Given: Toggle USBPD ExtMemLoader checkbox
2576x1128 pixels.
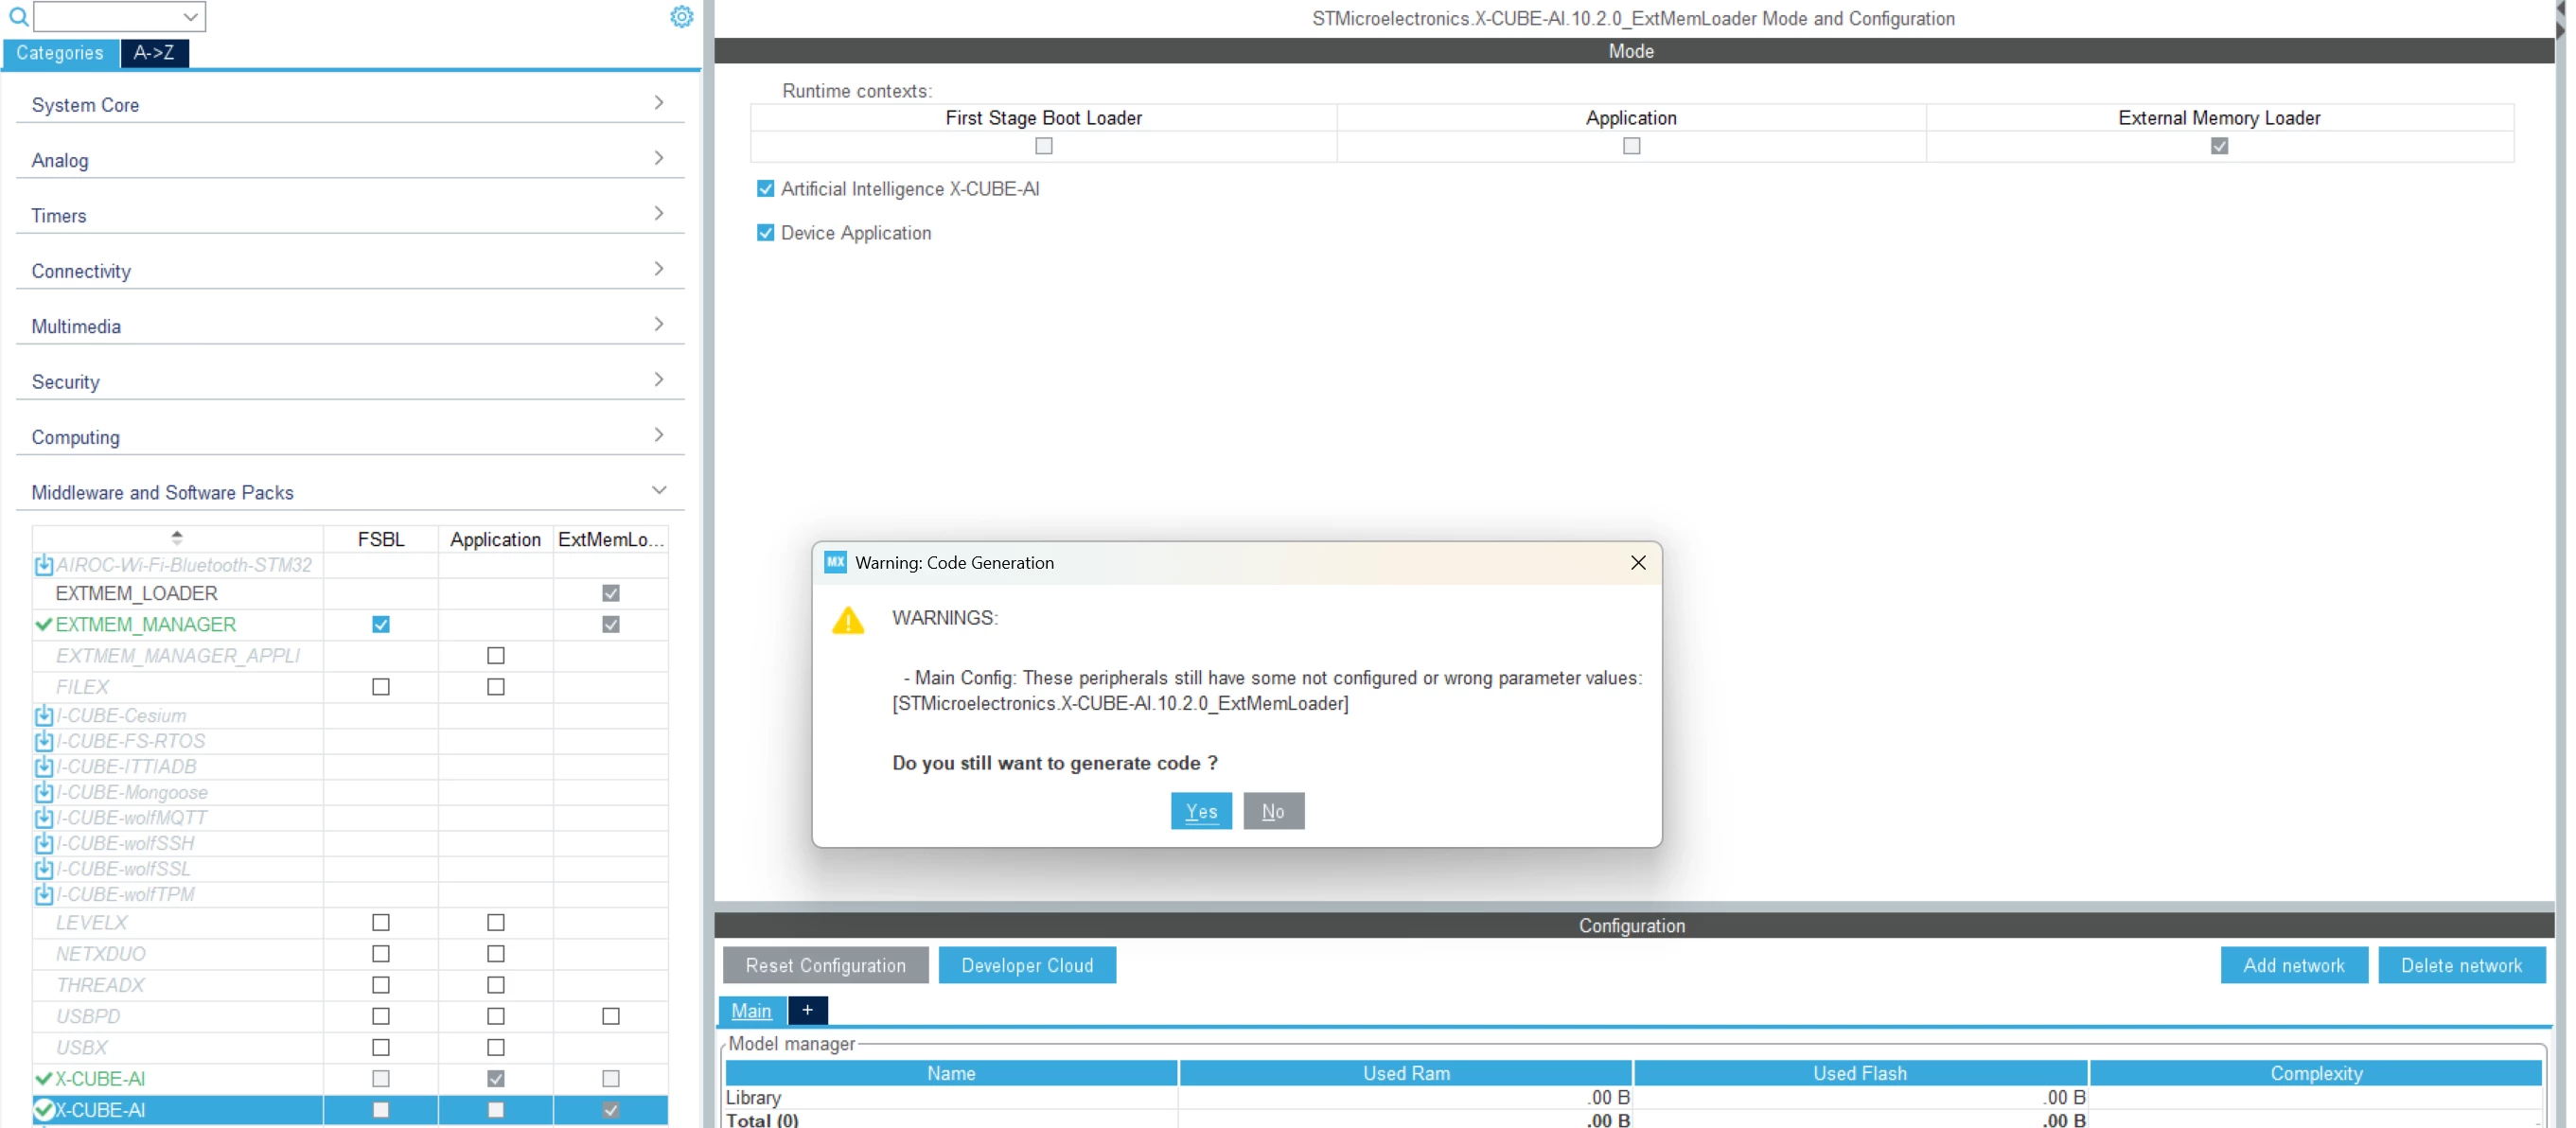Looking at the screenshot, I should click(x=611, y=1017).
